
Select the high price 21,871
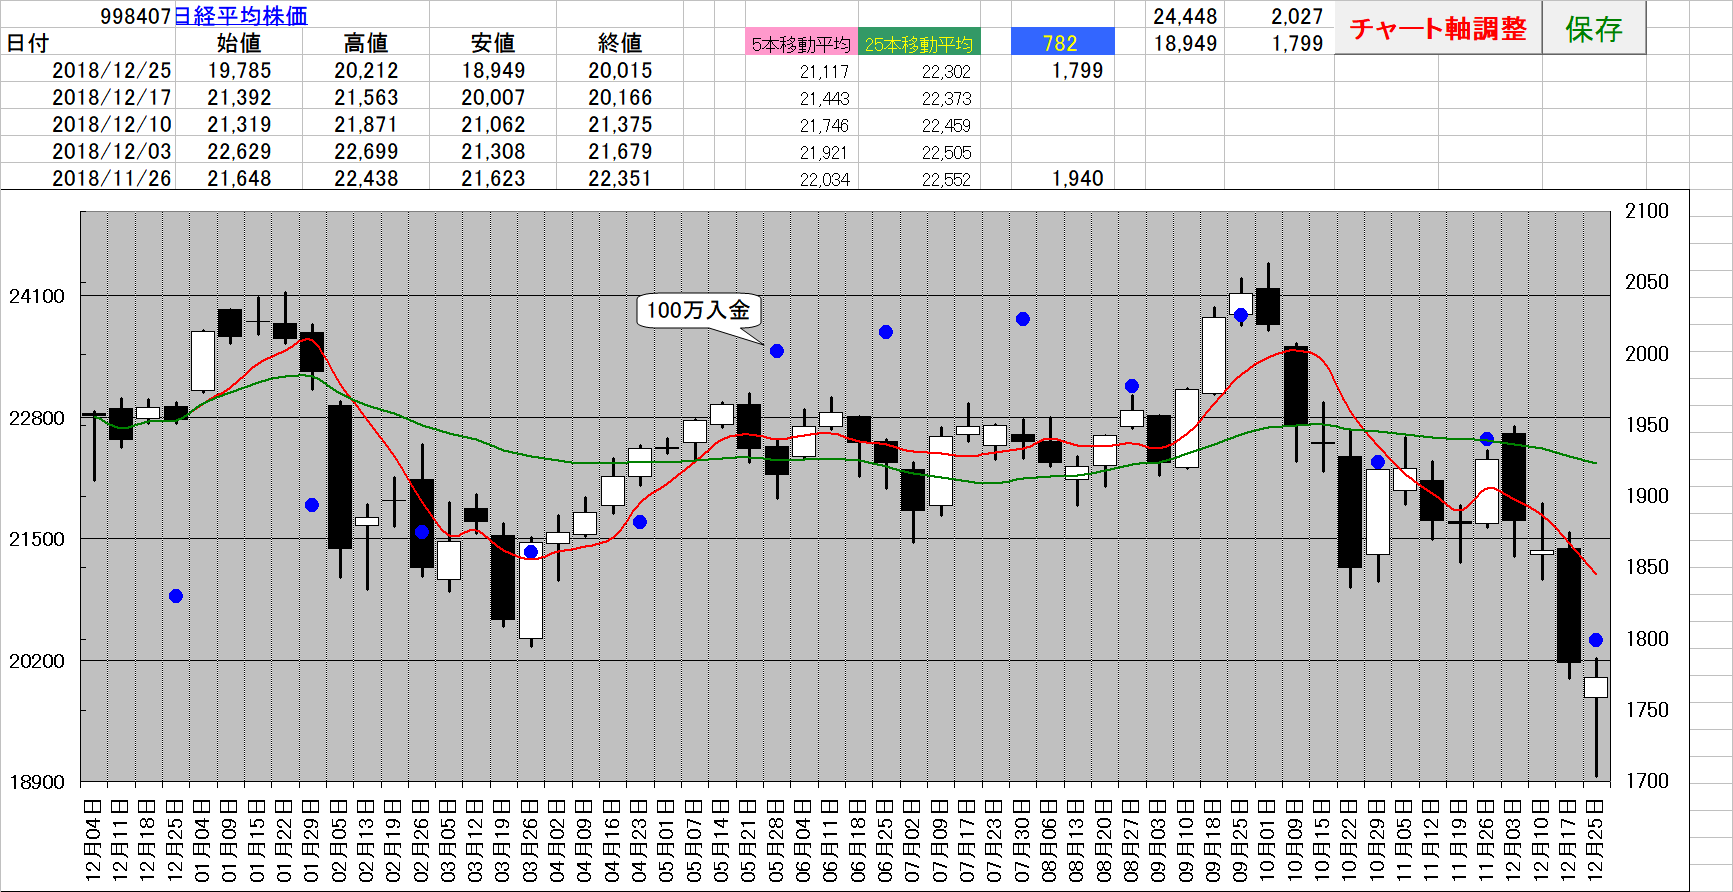[366, 124]
